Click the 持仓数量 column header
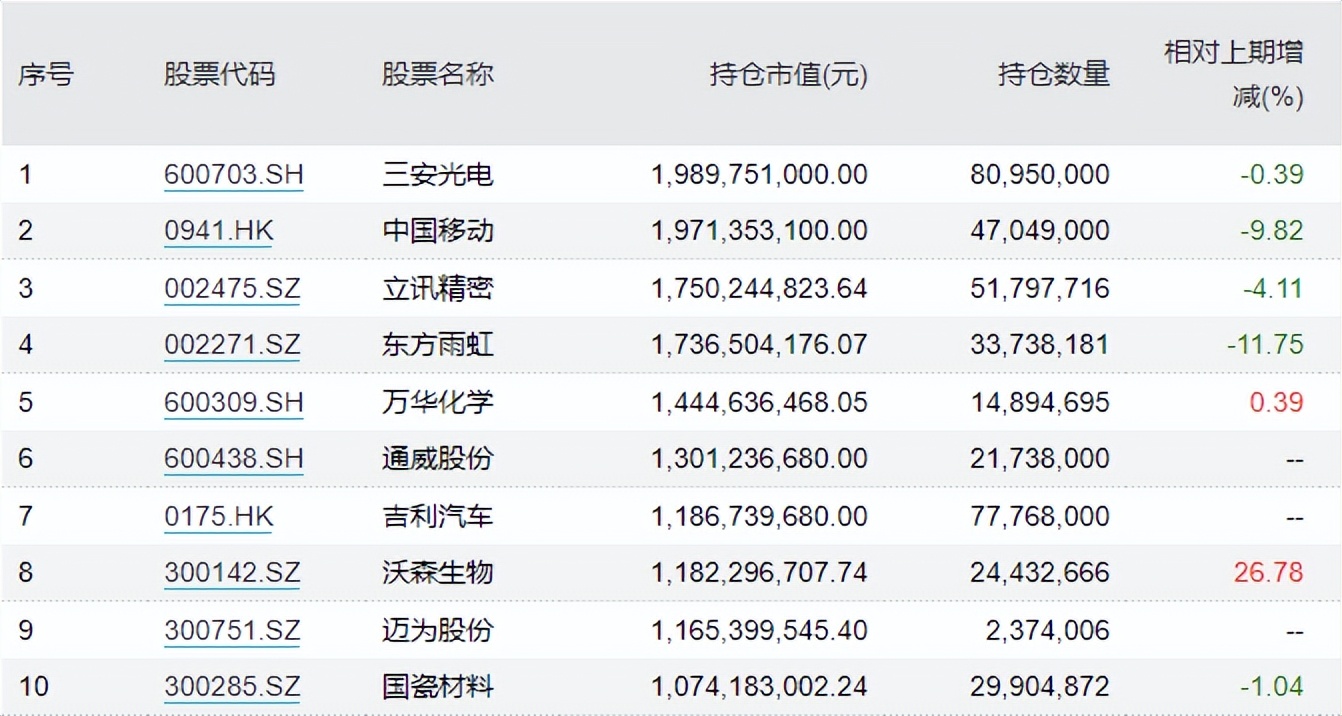Viewport: 1342px width, 716px height. pyautogui.click(x=1054, y=75)
